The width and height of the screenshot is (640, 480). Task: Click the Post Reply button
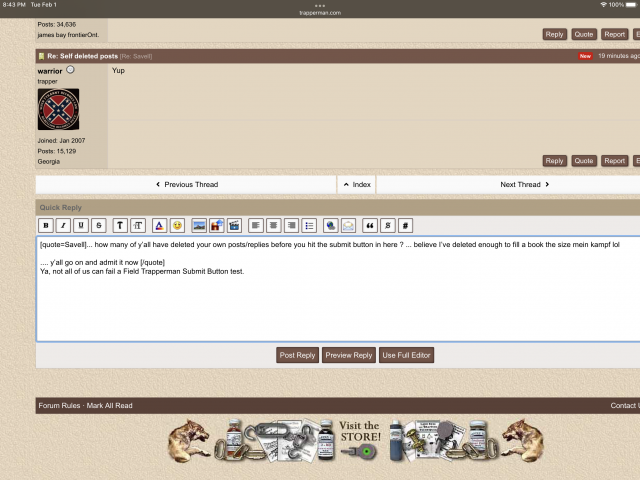297,355
